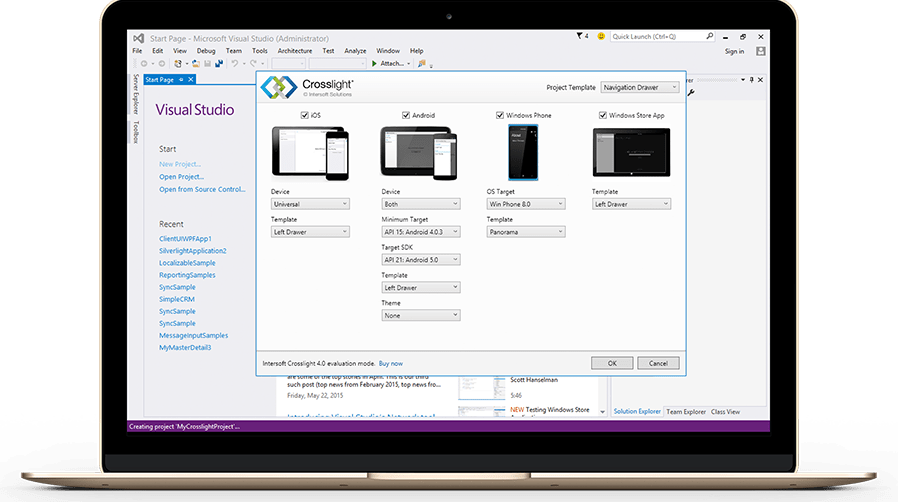Open the File menu
The image size is (898, 502).
[x=137, y=51]
